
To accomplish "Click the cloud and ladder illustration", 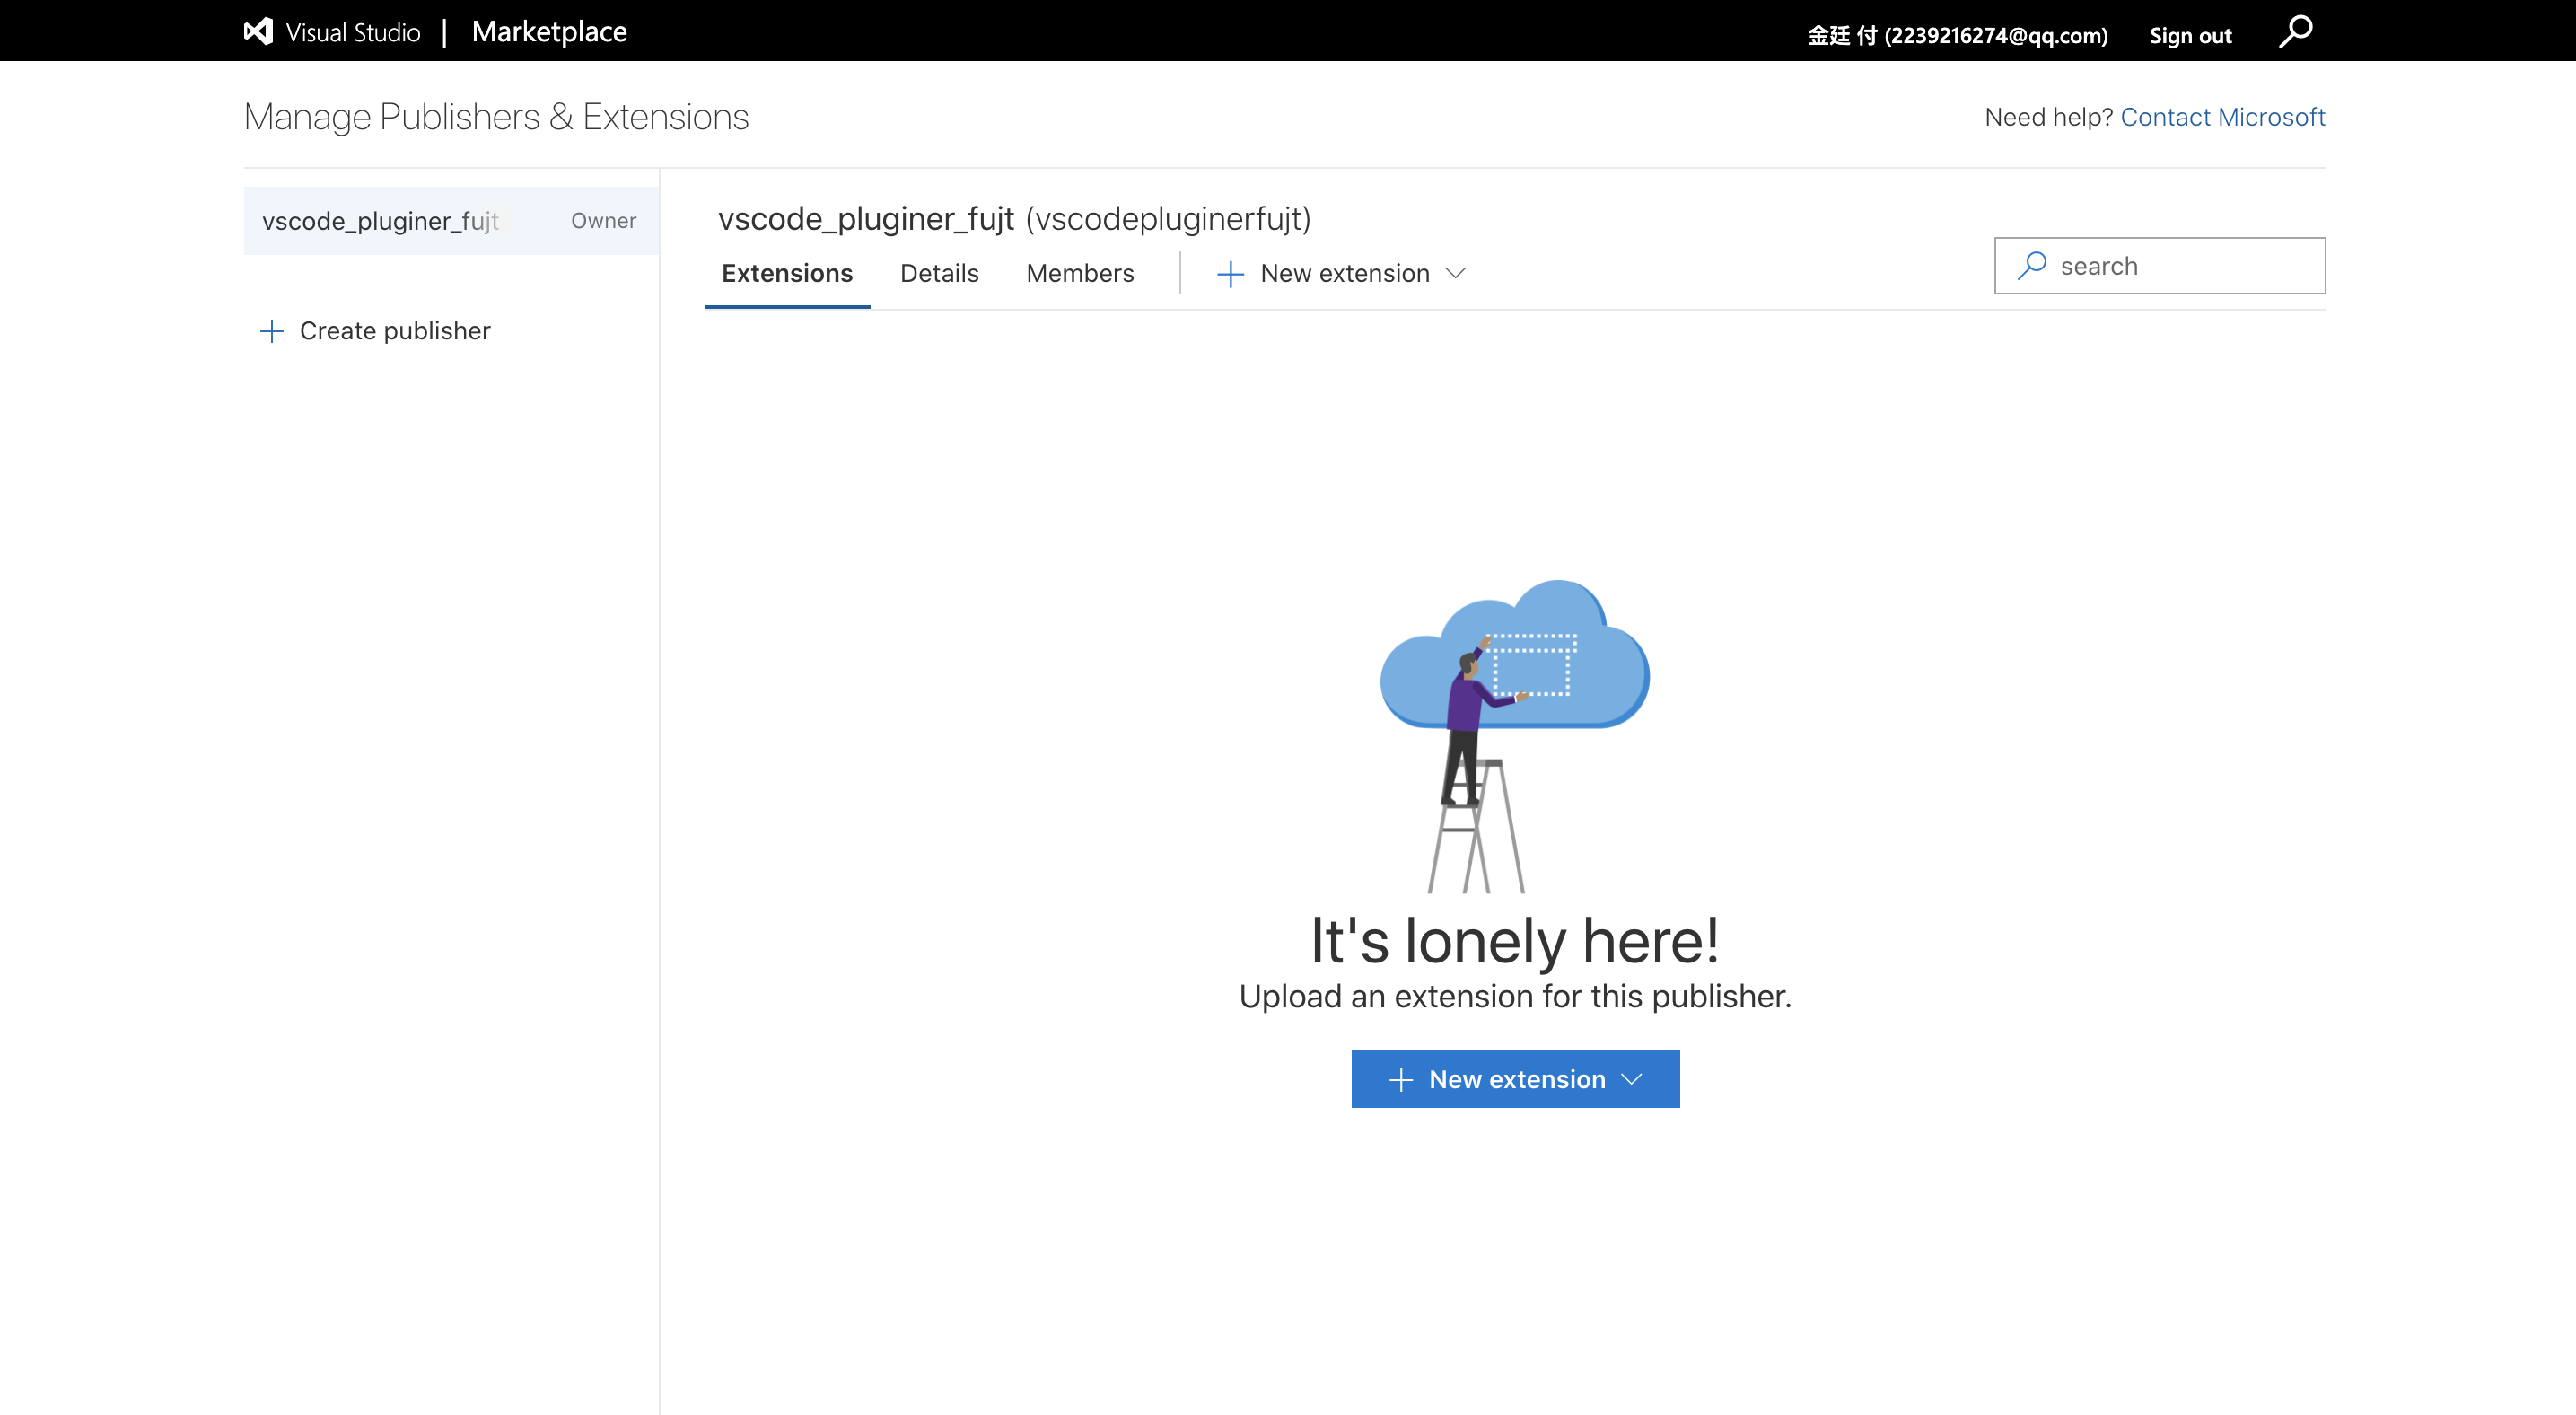I will click(1514, 735).
